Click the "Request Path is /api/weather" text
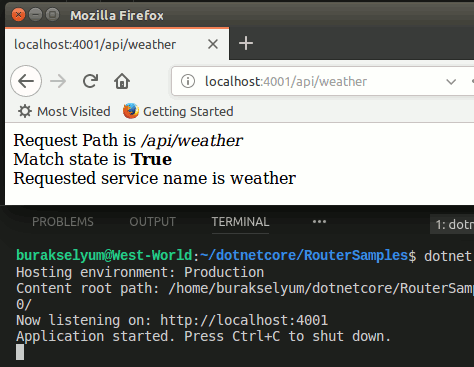Screen dimensions: 474x367 (x=128, y=140)
